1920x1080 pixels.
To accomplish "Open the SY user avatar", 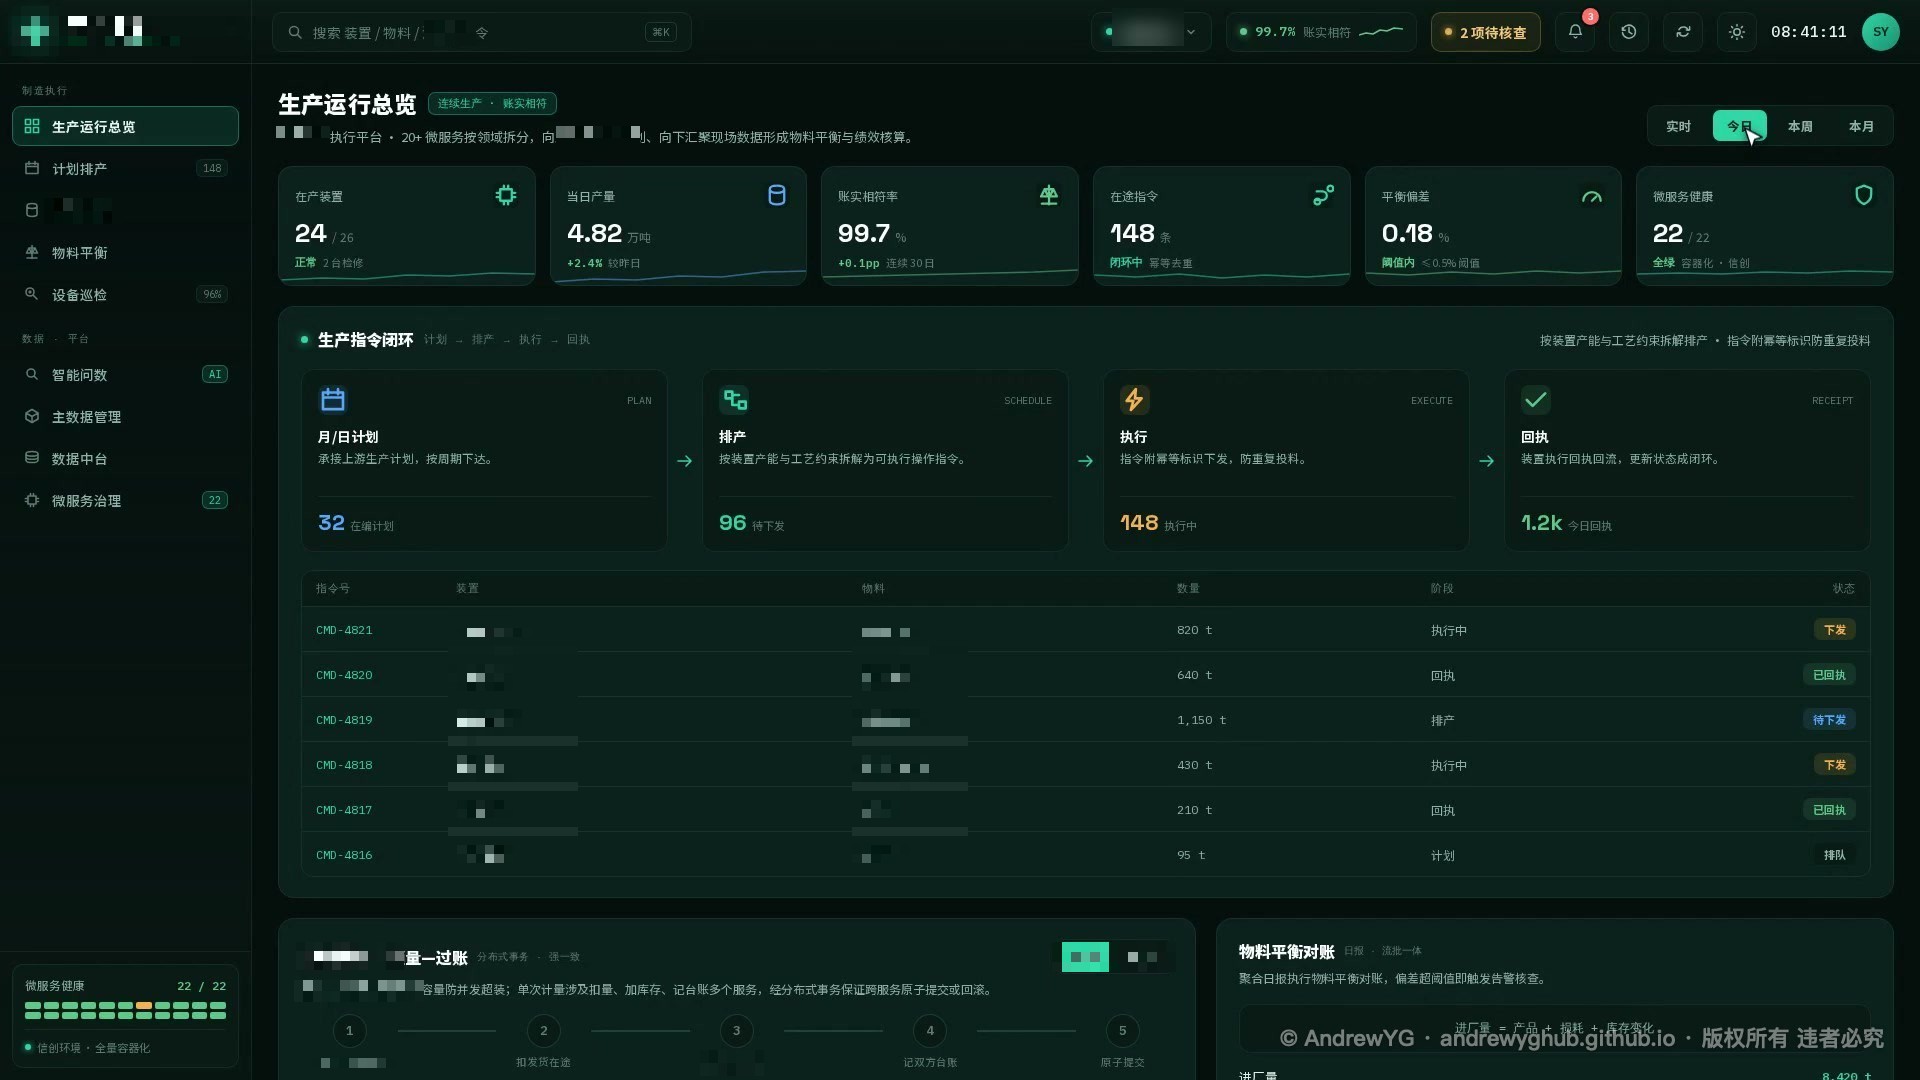I will point(1880,32).
